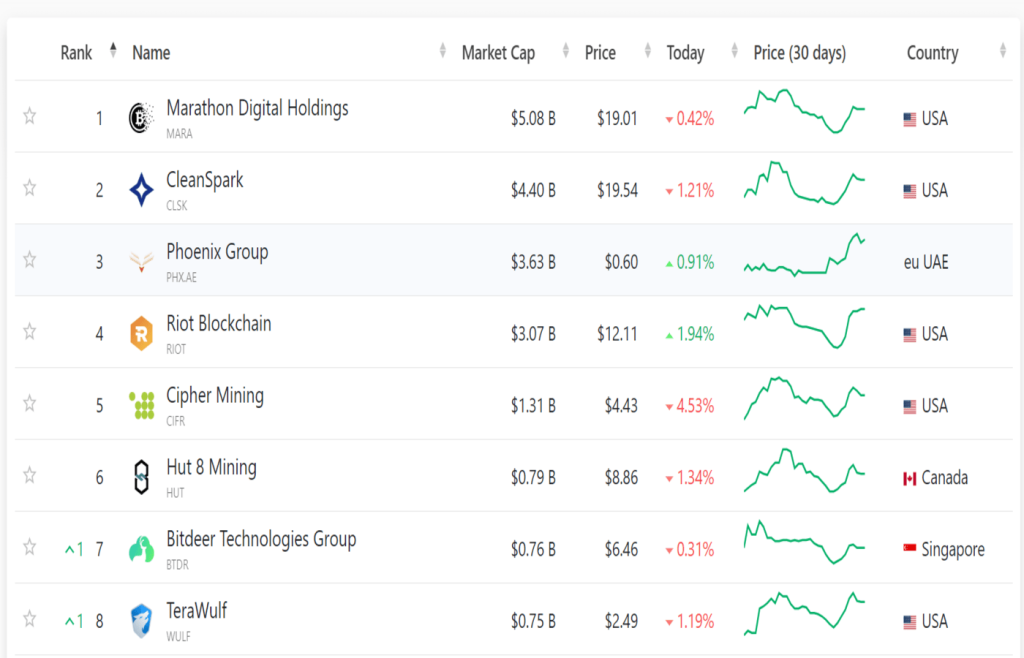This screenshot has height=658, width=1024.
Task: Click the Bitdeer Technologies Group logo icon
Action: pyautogui.click(x=142, y=549)
